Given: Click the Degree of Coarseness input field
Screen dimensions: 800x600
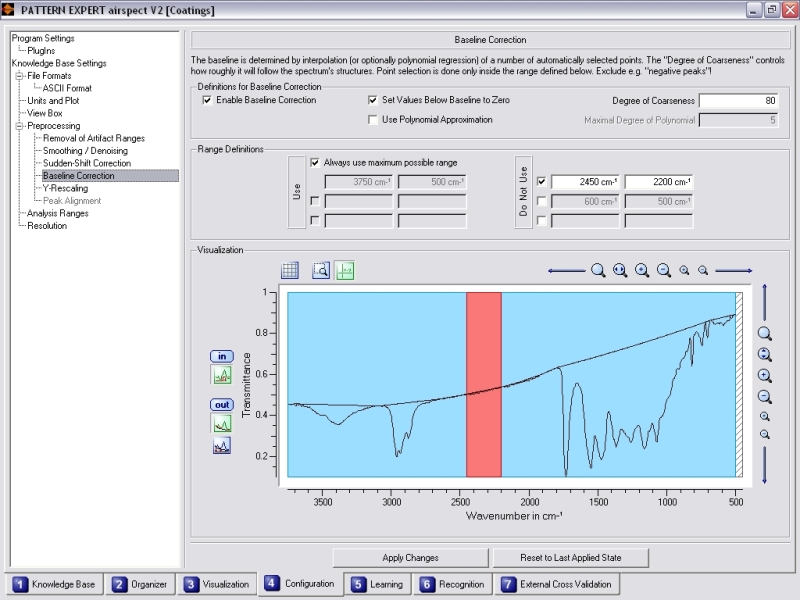Looking at the screenshot, I should tap(738, 101).
